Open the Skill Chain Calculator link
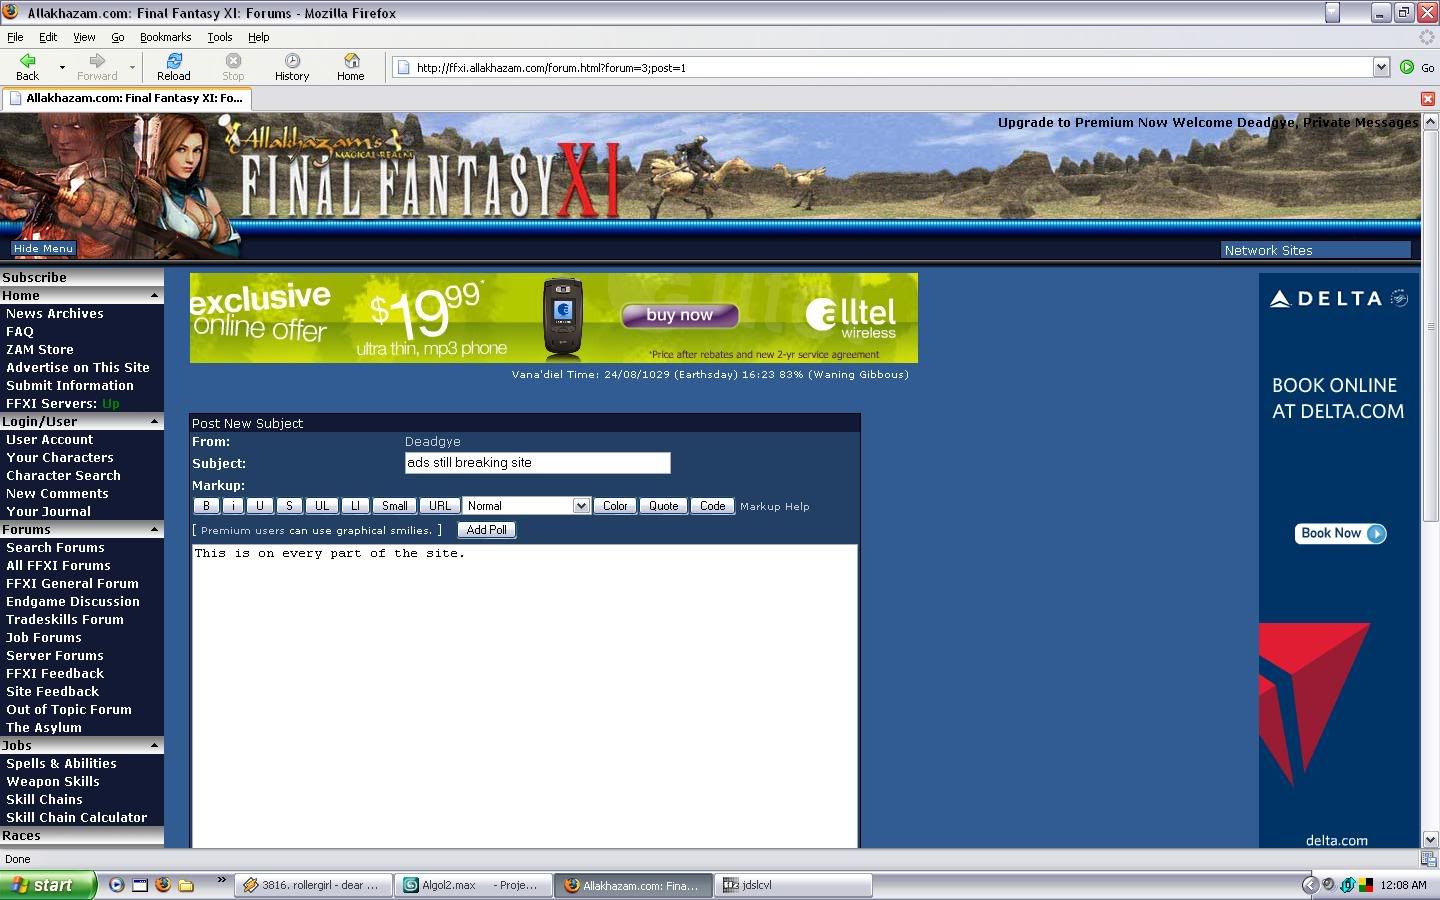 pyautogui.click(x=76, y=818)
